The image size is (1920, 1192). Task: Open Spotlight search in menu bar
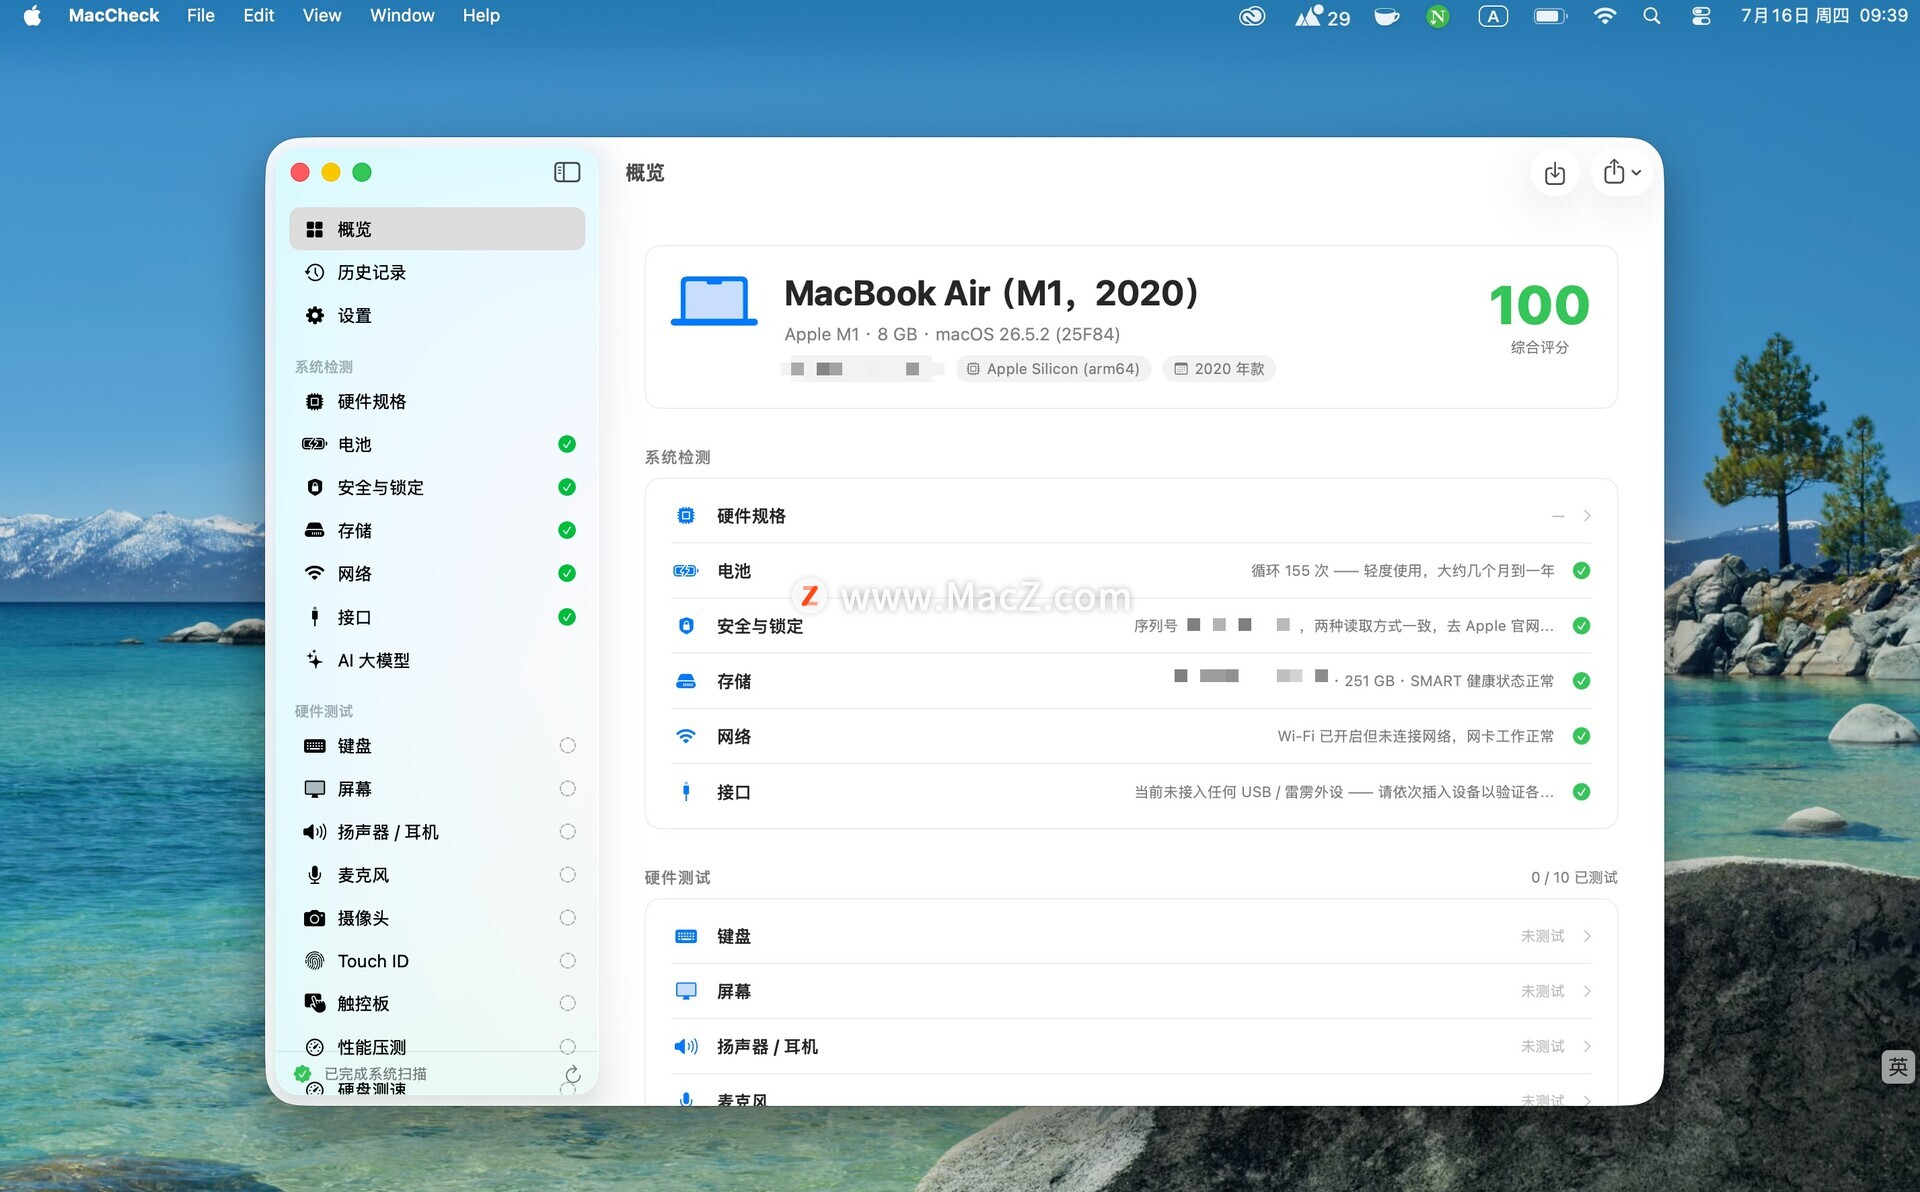click(1652, 16)
